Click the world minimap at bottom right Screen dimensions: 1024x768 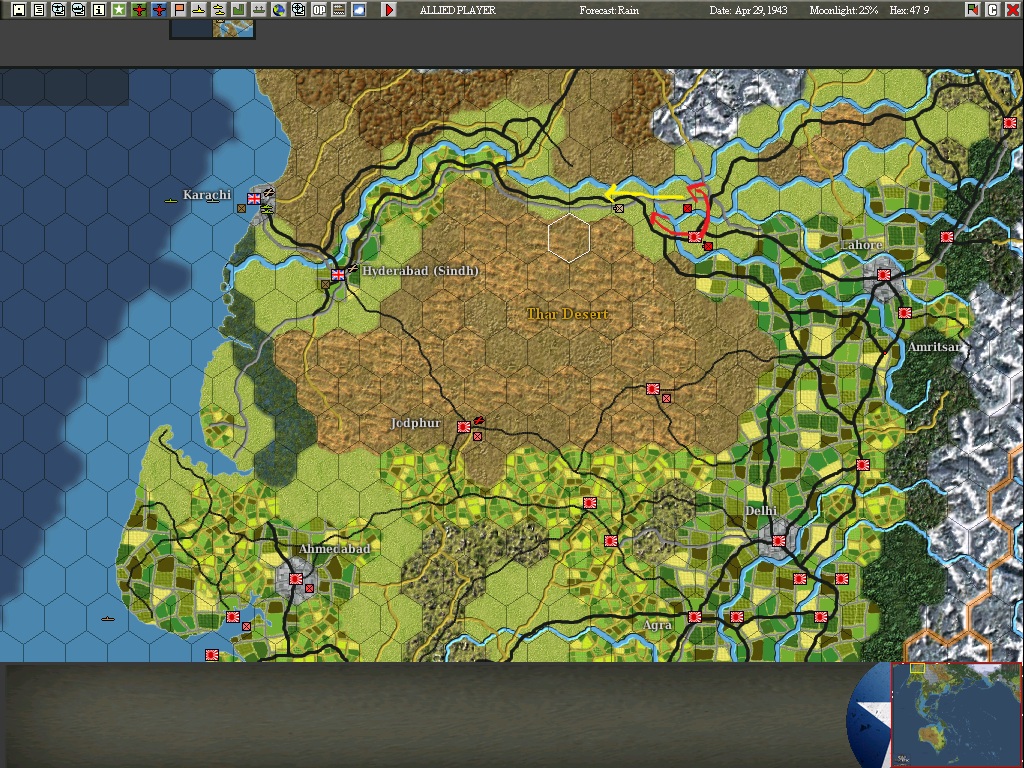tap(956, 714)
